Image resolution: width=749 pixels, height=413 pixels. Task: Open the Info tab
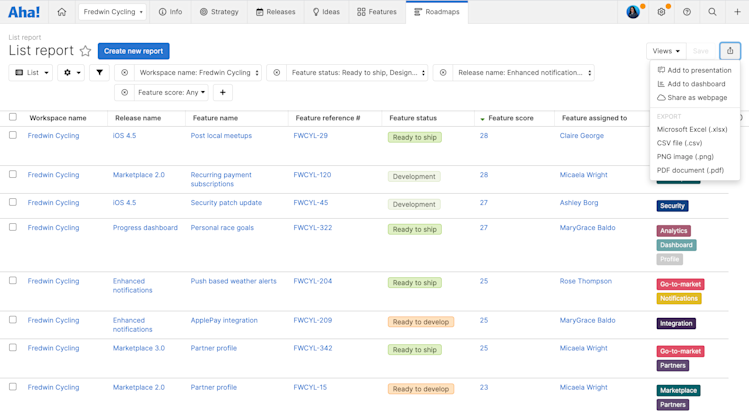(171, 12)
